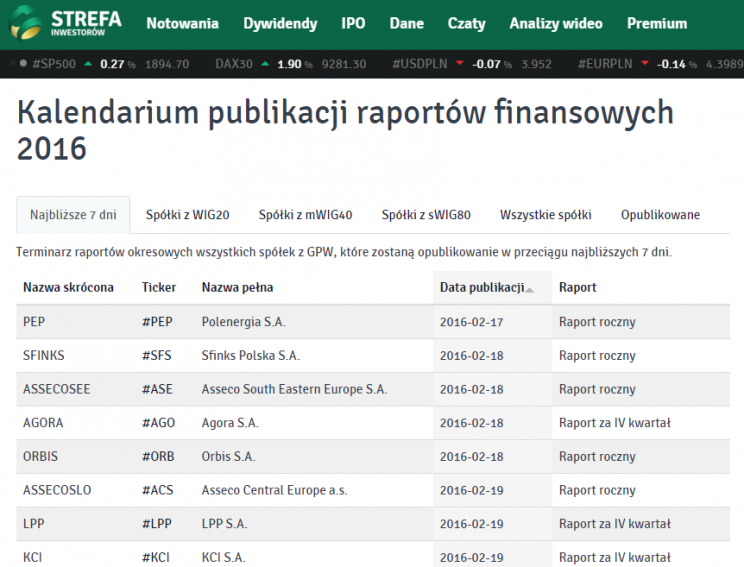This screenshot has width=744, height=567.
Task: Click Asseco Central Europe a.s. name
Action: click(x=274, y=490)
